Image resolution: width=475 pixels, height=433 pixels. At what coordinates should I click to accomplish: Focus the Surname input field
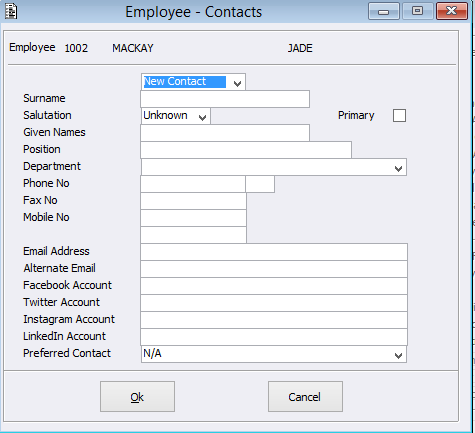(225, 99)
